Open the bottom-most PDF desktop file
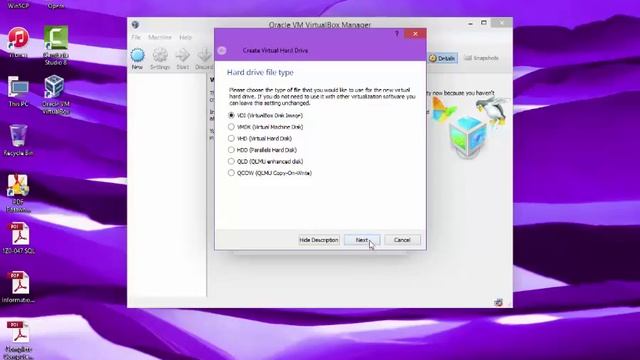The image size is (640, 360). tap(19, 340)
